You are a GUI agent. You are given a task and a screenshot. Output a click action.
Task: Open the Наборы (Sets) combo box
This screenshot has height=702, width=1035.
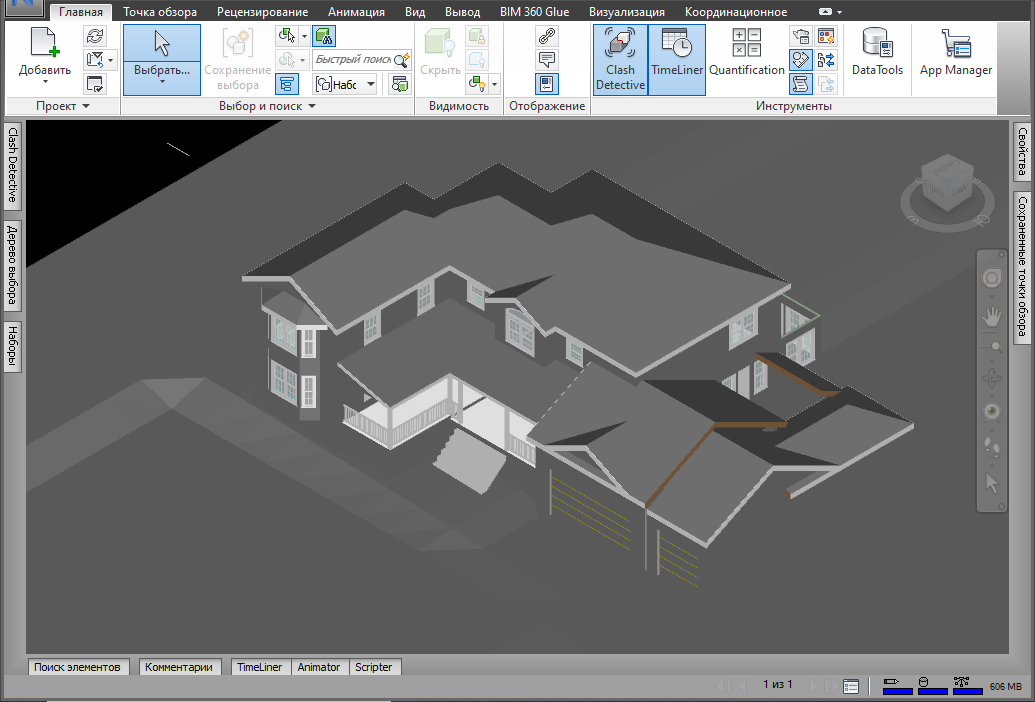coord(345,84)
